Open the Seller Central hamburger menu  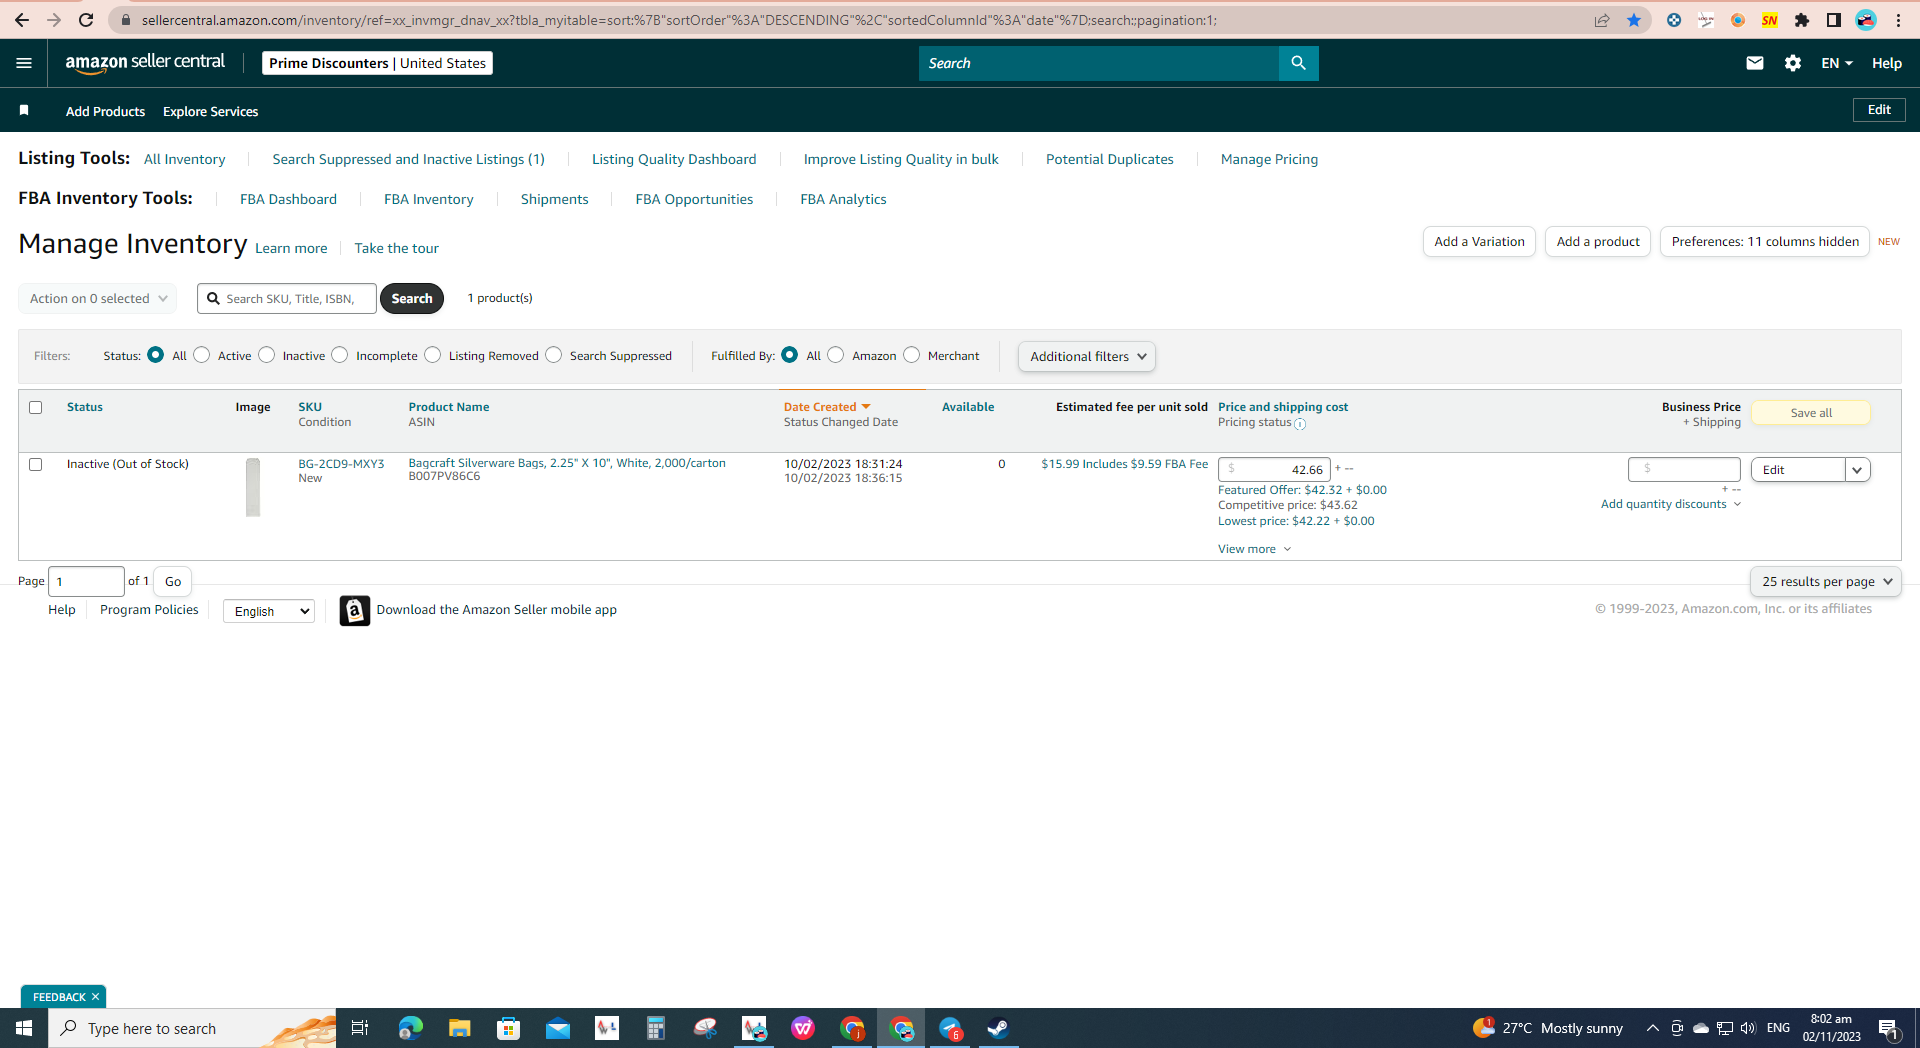24,63
